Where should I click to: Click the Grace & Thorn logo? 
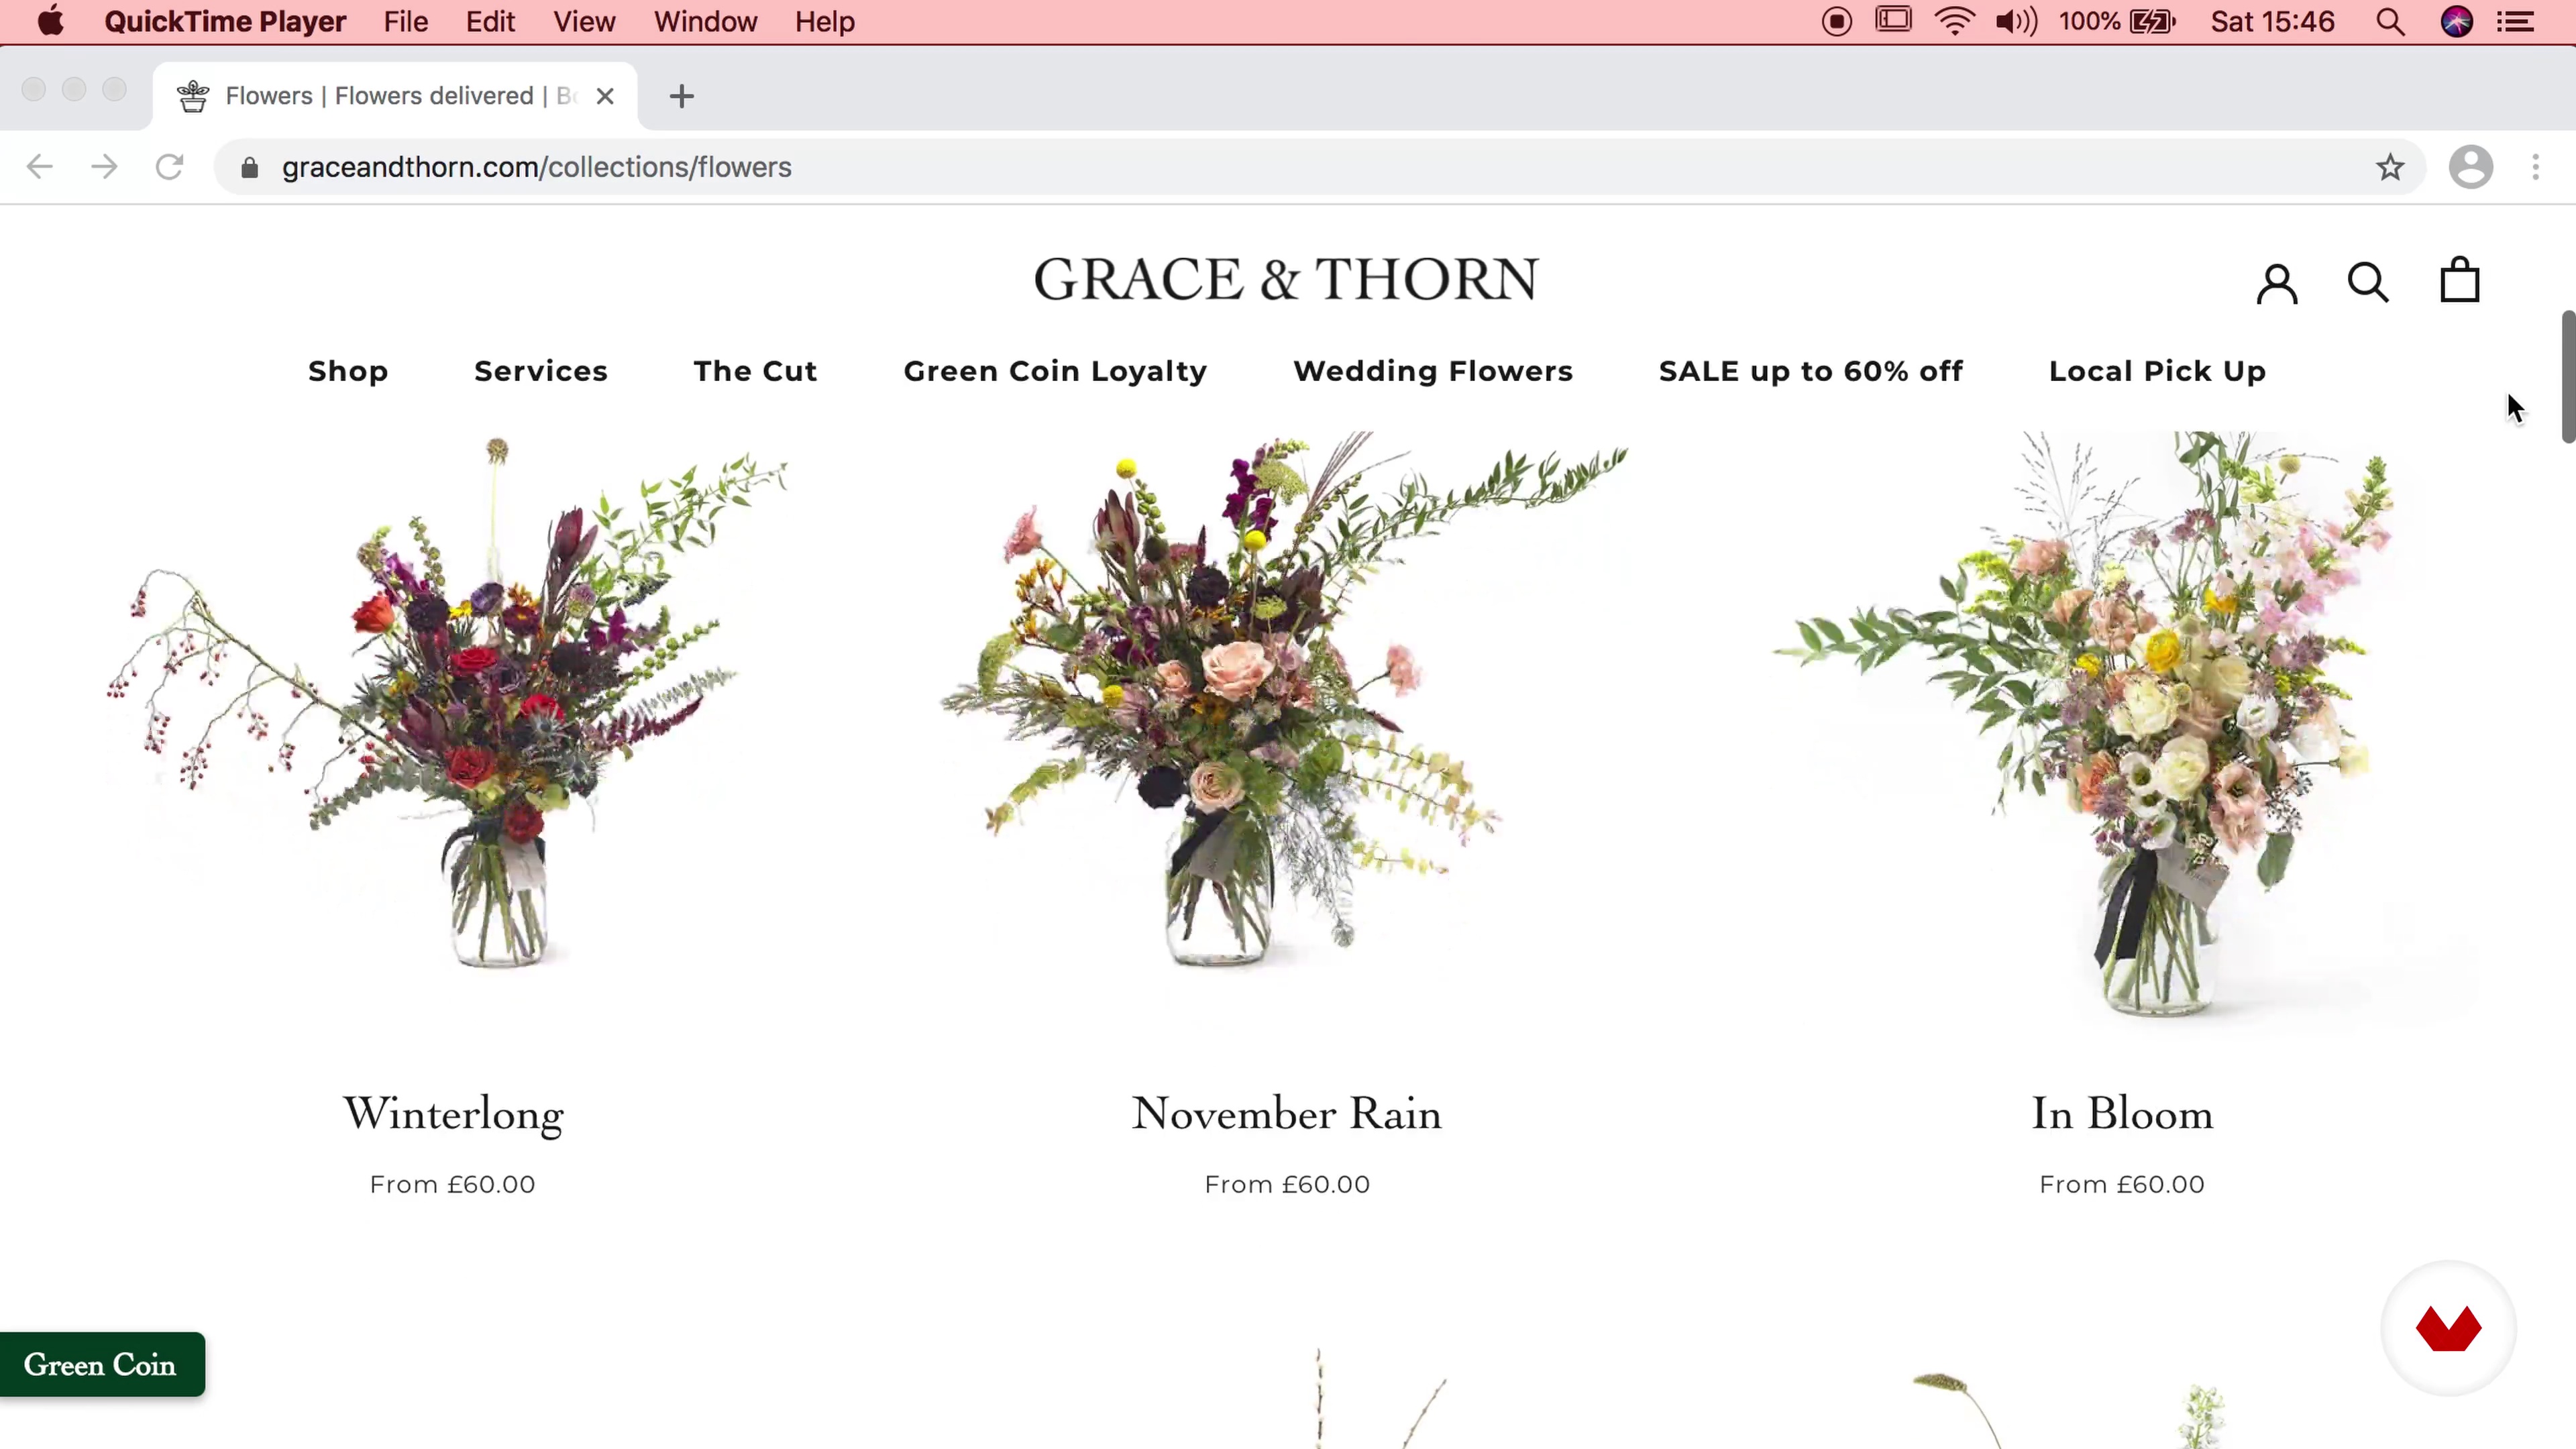(1286, 279)
